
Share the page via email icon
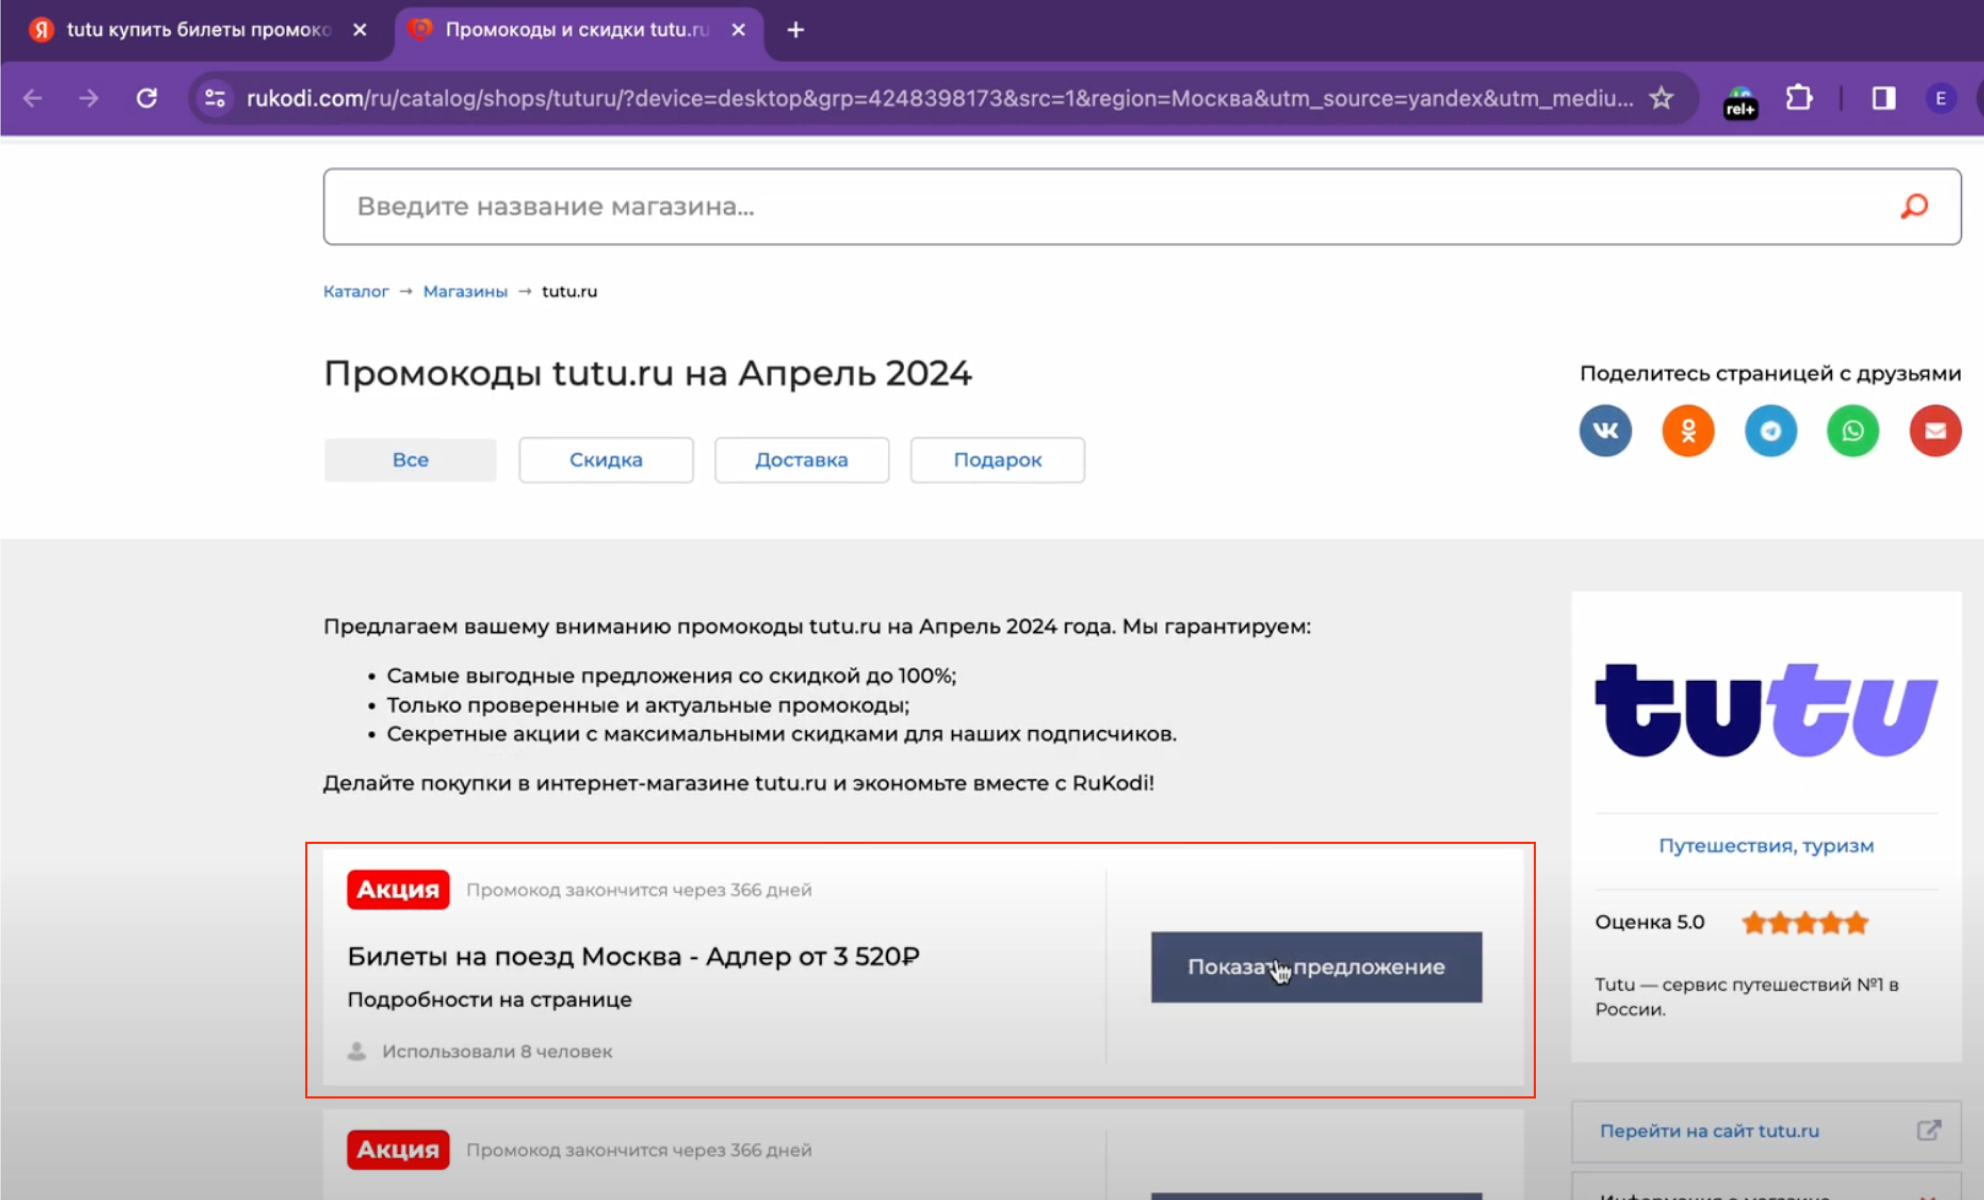coord(1934,430)
